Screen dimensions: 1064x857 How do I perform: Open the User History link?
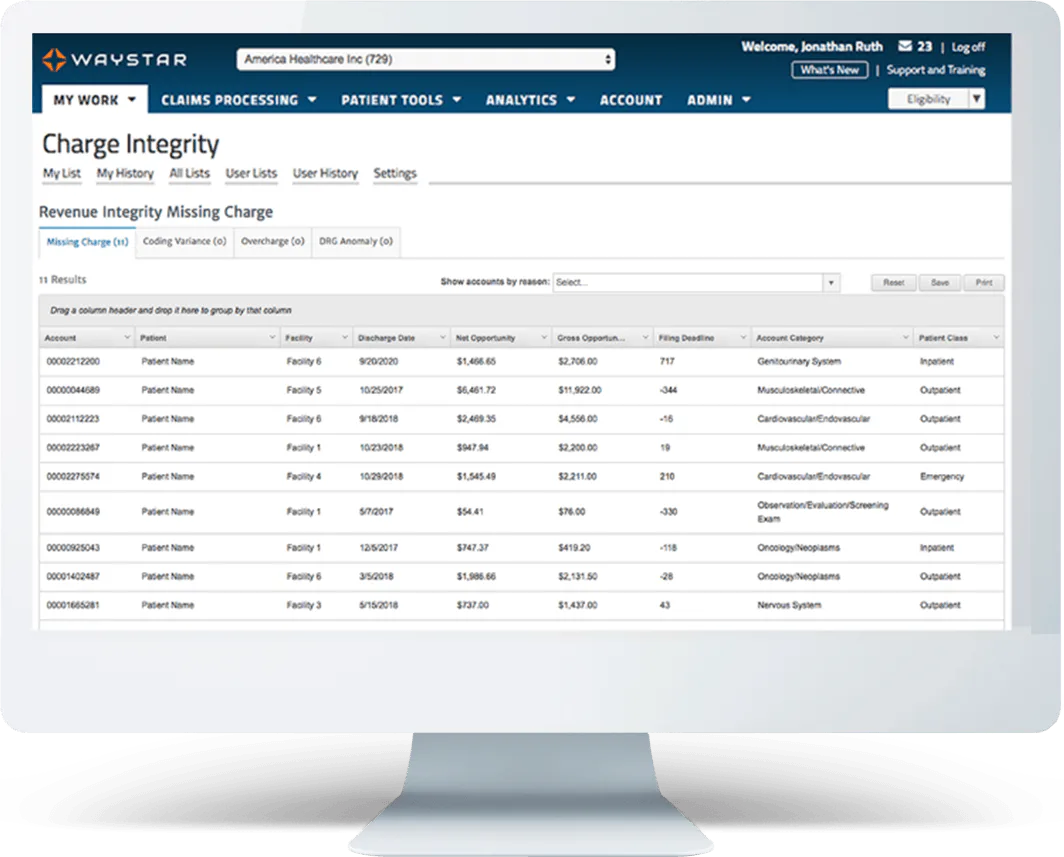click(x=325, y=174)
